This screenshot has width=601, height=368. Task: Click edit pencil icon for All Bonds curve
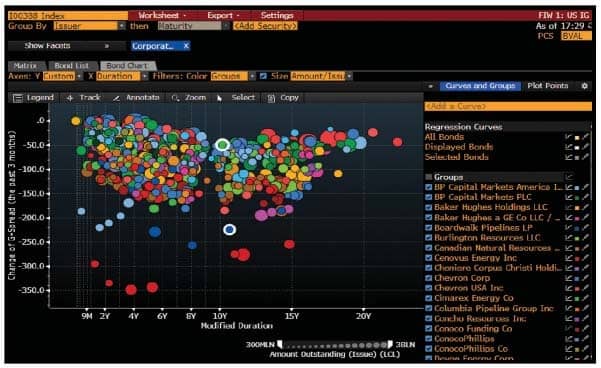(586, 137)
